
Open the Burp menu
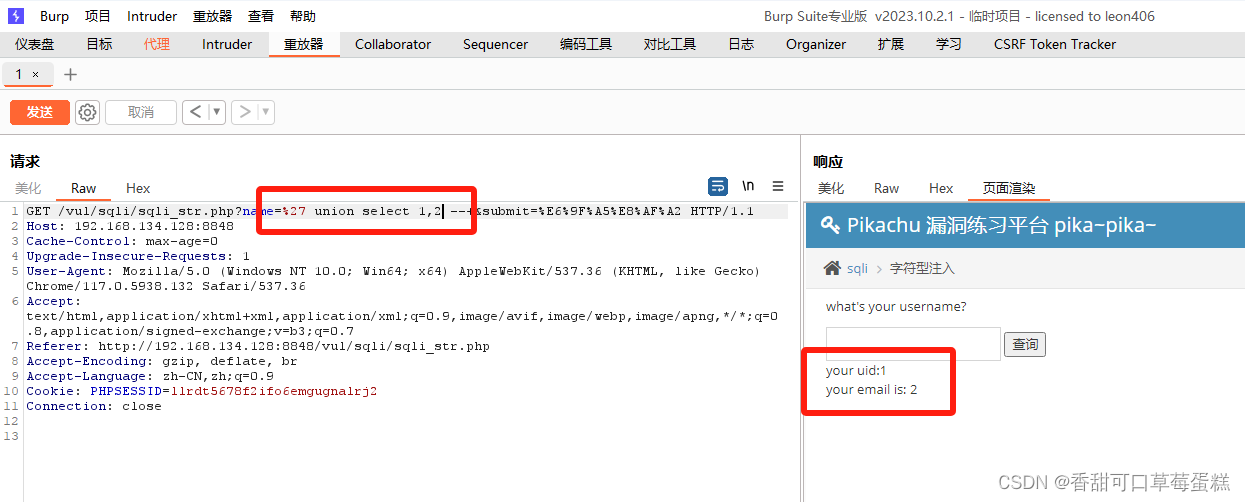point(55,16)
